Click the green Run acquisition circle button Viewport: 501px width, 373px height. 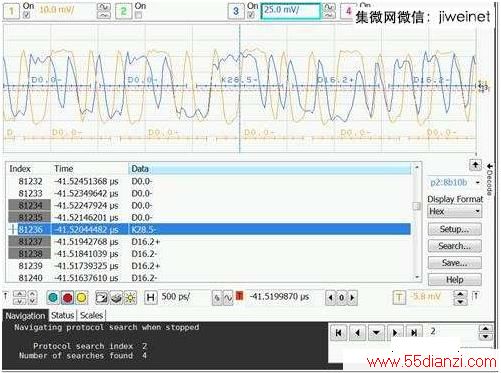53,297
